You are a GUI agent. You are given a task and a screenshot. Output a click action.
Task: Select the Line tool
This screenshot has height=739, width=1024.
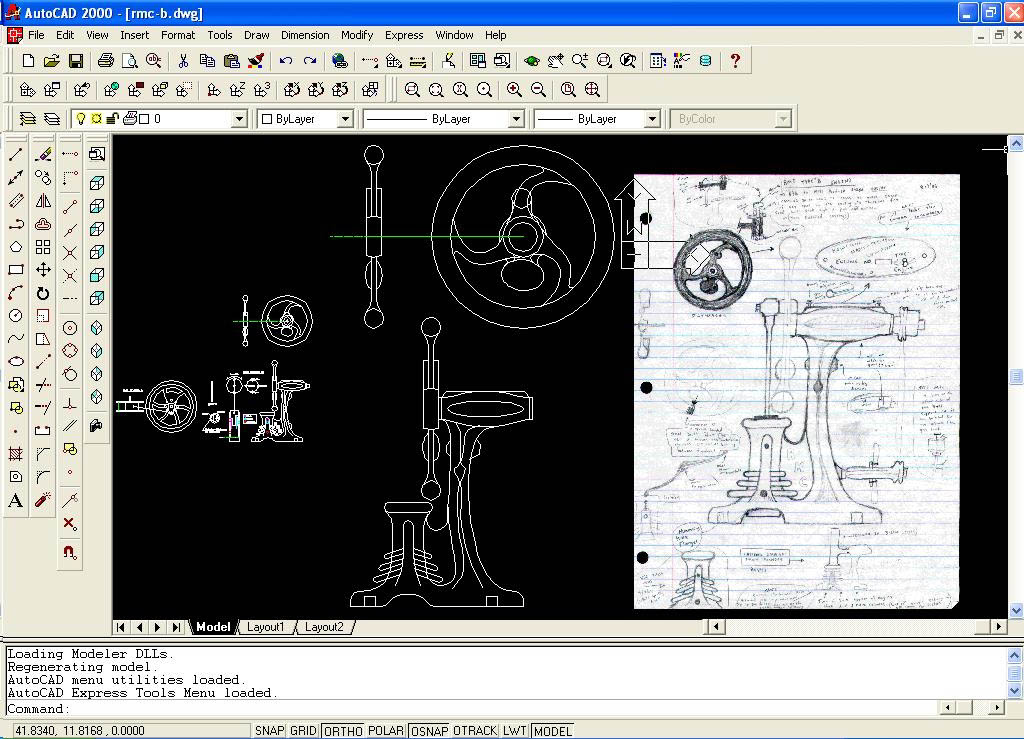[14, 155]
